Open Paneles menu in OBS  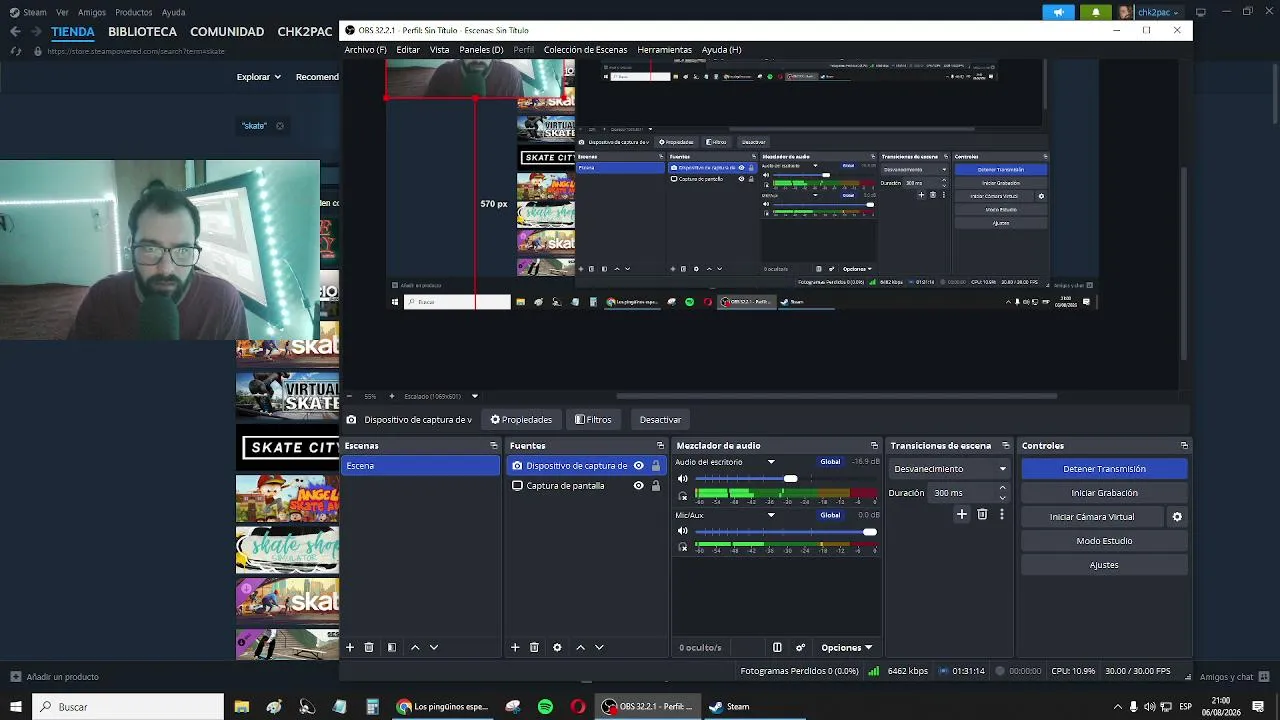coord(481,50)
